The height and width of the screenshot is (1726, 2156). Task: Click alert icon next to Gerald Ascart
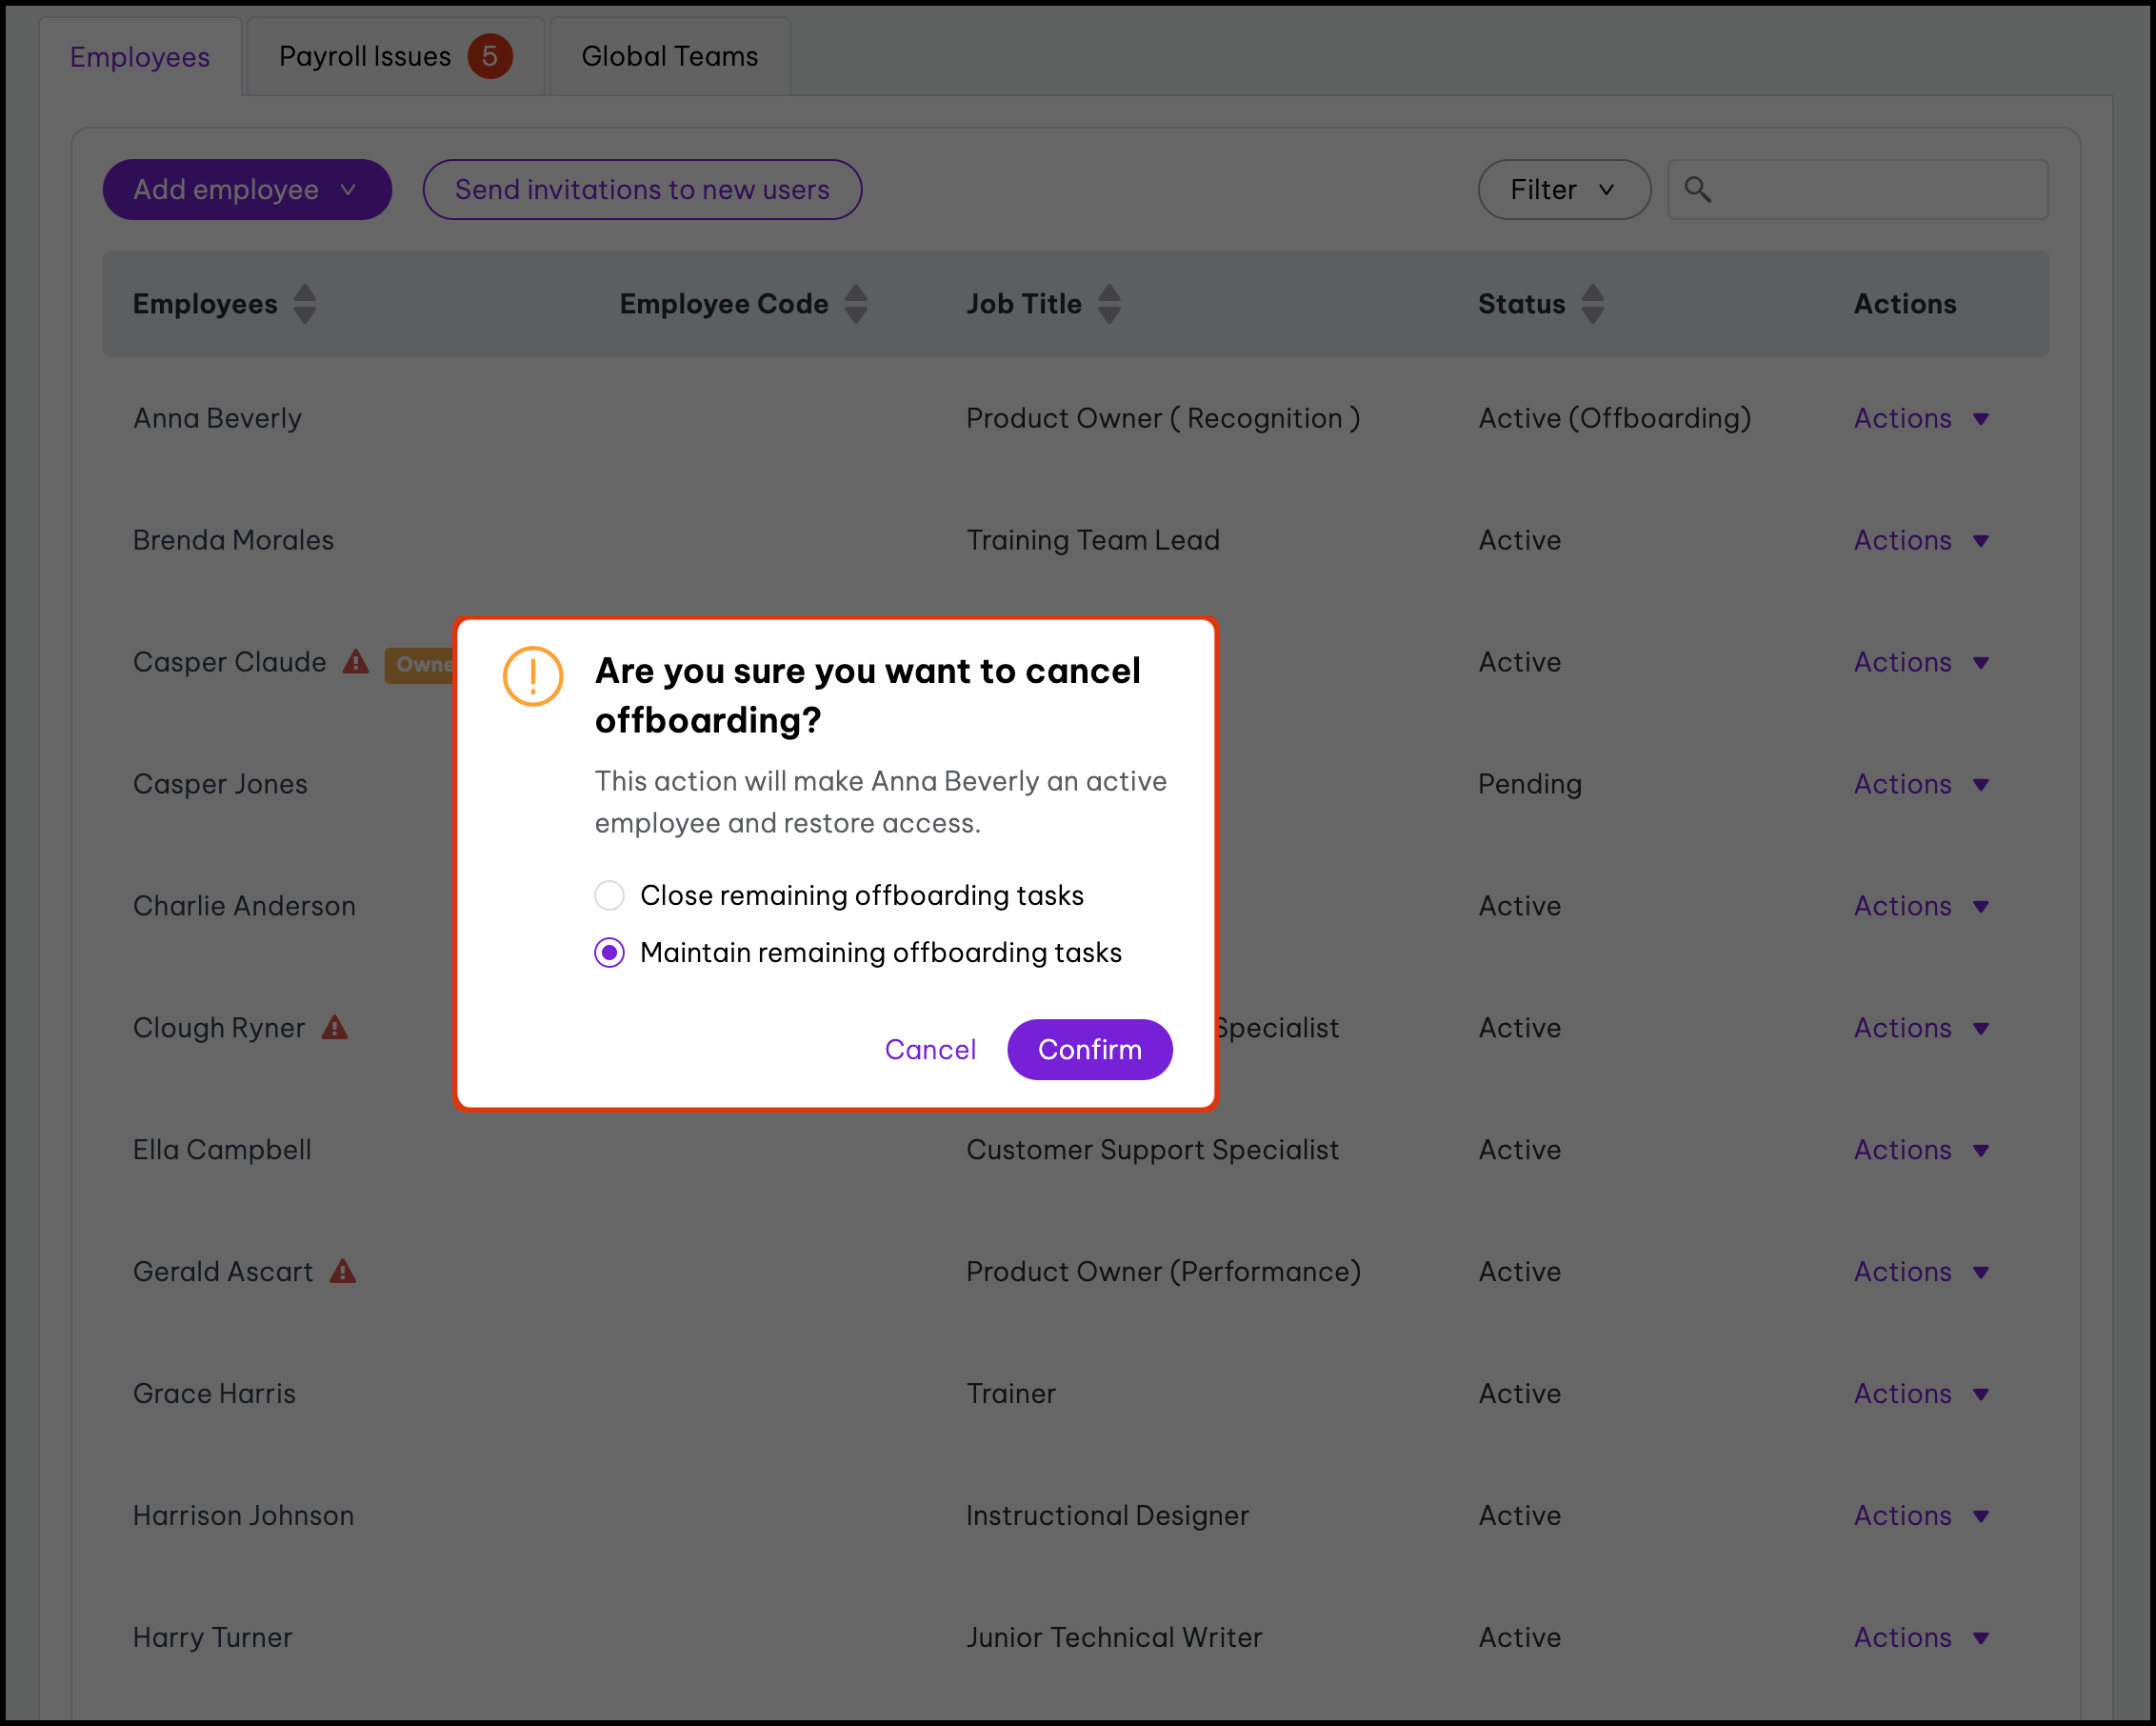click(343, 1271)
